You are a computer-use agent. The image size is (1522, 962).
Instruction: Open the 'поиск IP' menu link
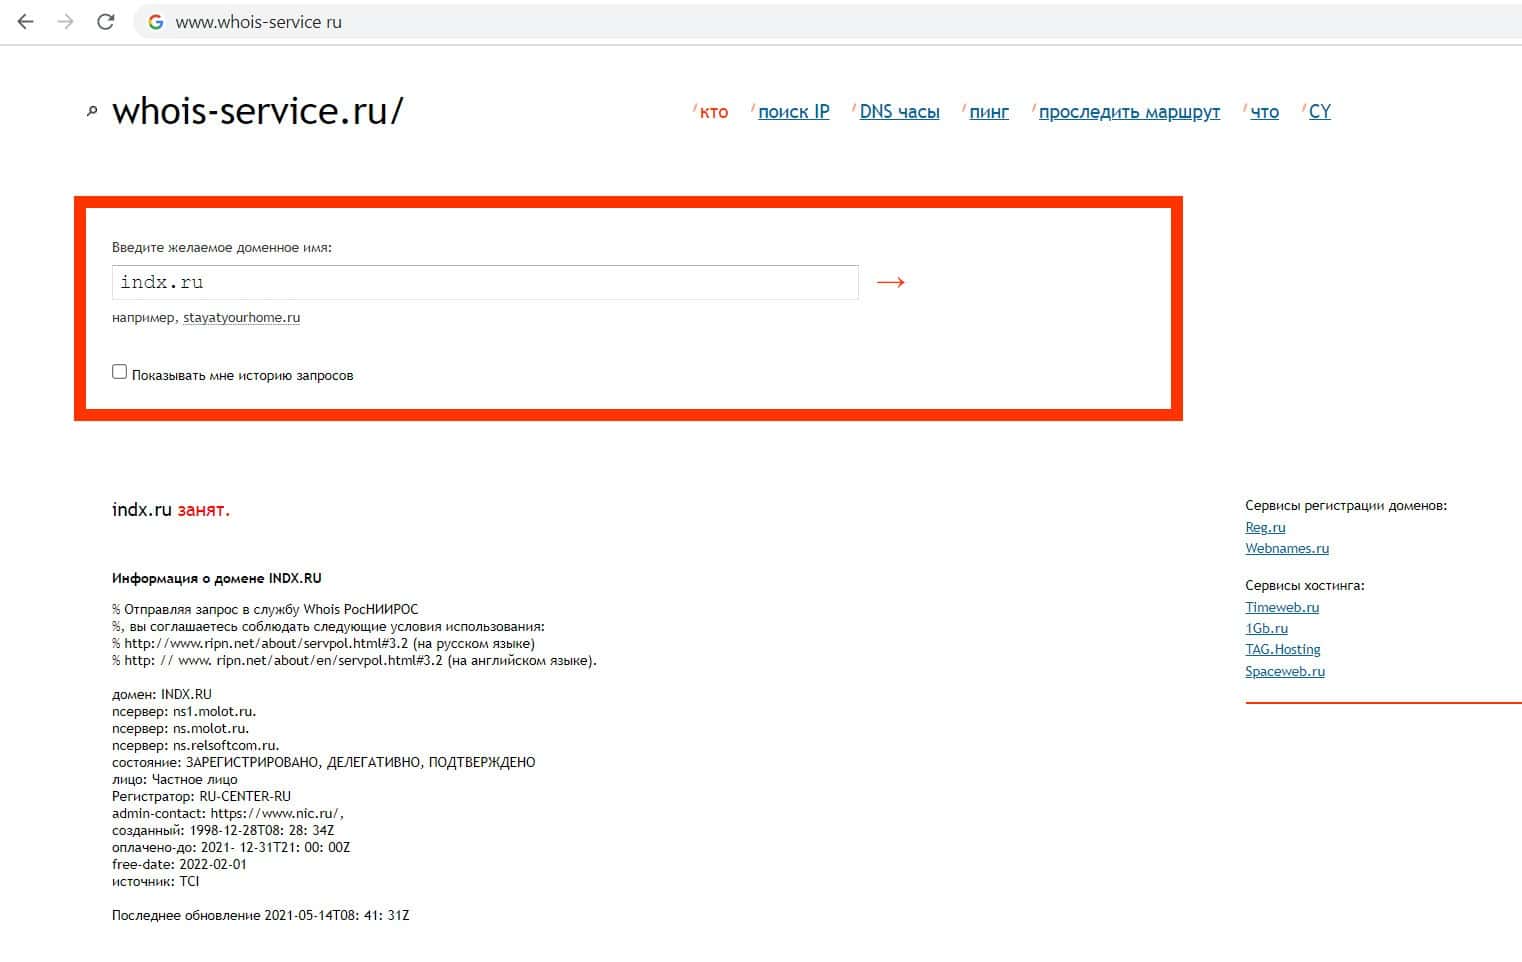794,112
